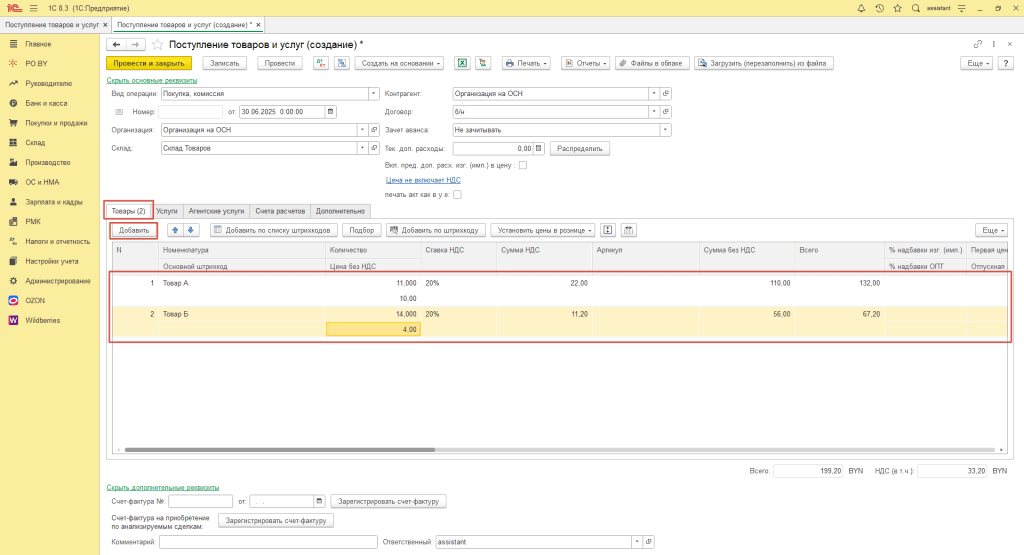The width and height of the screenshot is (1024, 555).
Task: Open Ответственный record via open icon
Action: click(x=648, y=542)
